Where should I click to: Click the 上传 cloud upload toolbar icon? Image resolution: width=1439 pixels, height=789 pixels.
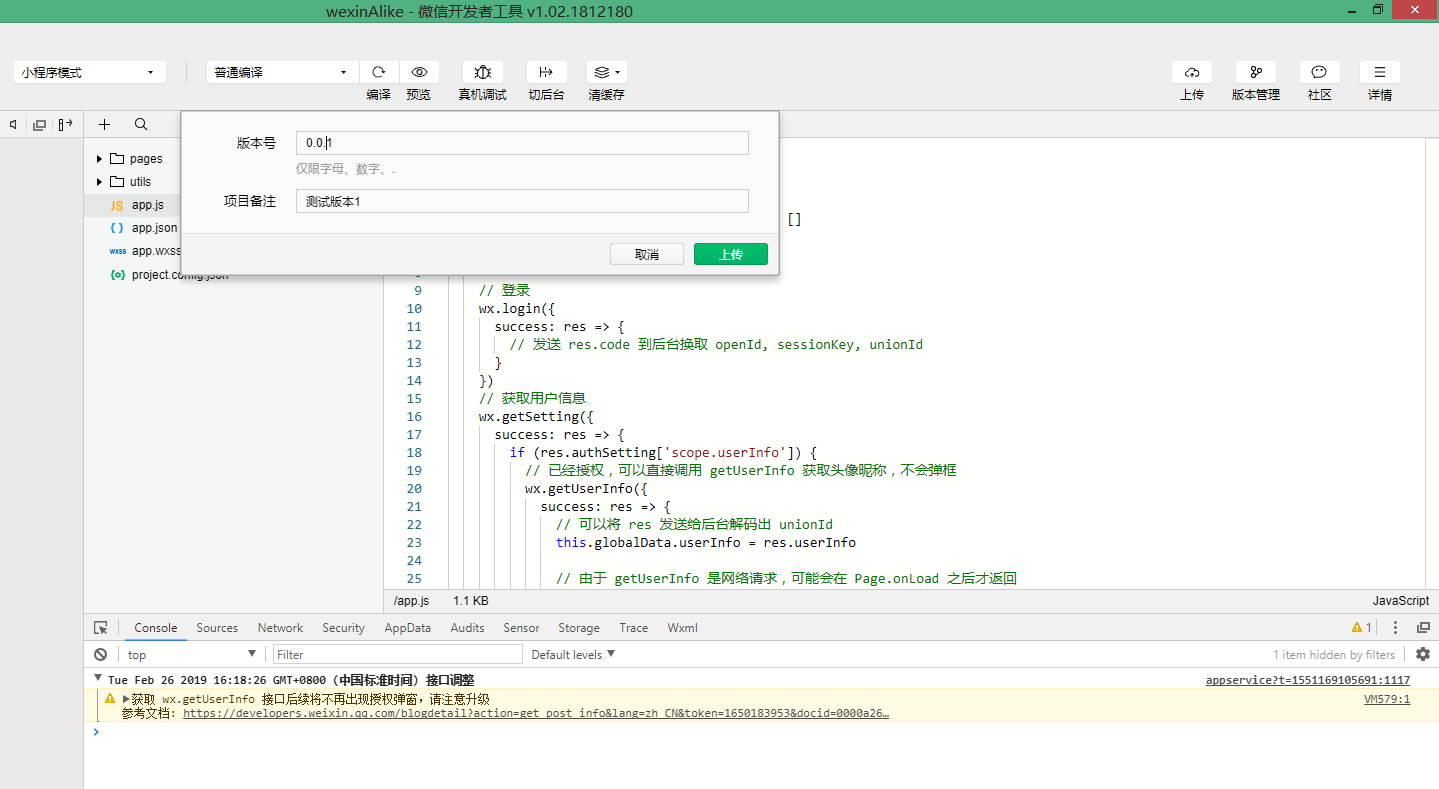[1192, 72]
